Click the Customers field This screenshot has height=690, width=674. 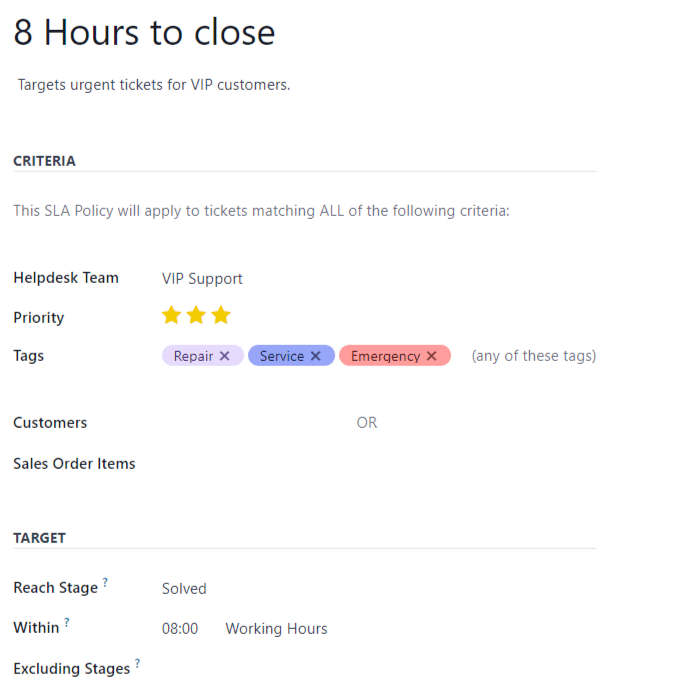click(x=250, y=423)
